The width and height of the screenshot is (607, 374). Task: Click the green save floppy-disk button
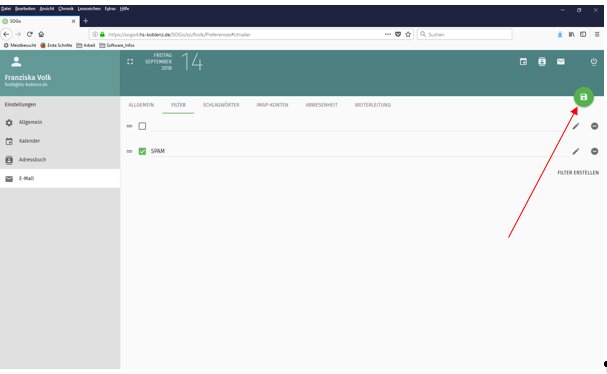tap(583, 97)
